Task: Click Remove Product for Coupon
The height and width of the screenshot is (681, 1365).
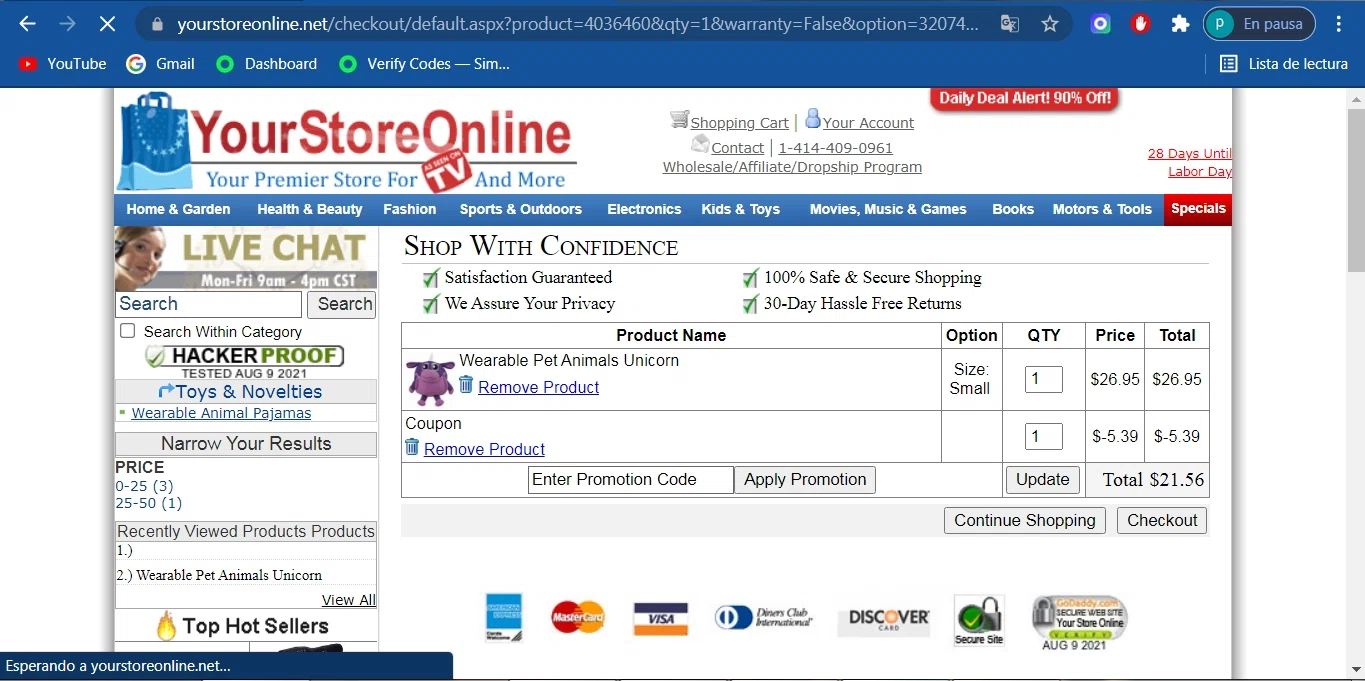Action: 484,449
